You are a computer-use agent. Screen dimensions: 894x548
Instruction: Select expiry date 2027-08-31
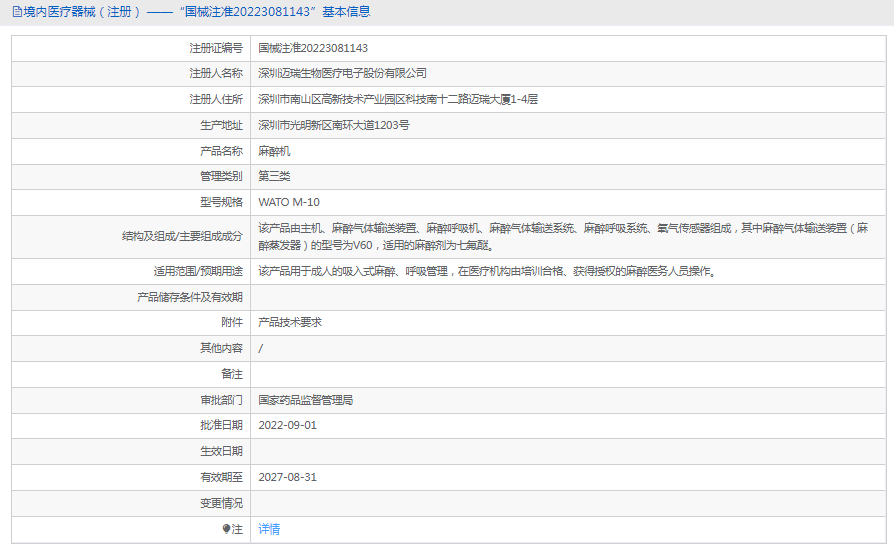tap(287, 478)
